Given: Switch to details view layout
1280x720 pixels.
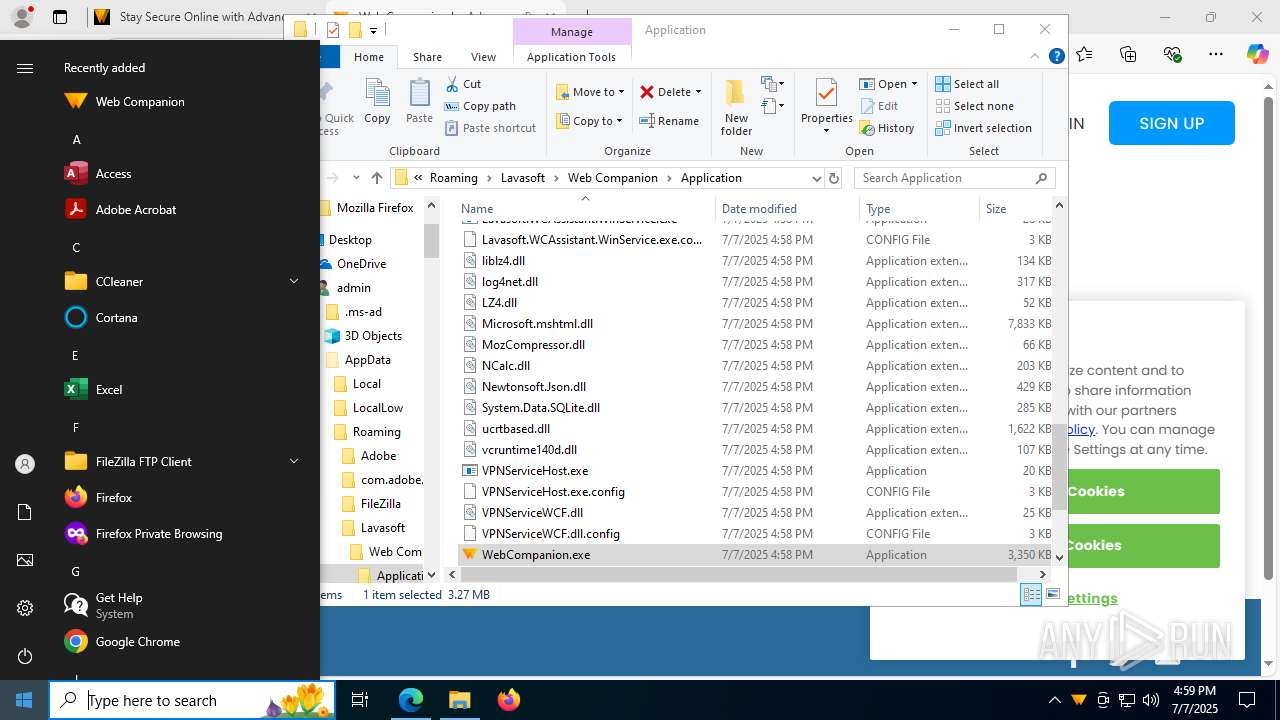Looking at the screenshot, I should 1031,594.
